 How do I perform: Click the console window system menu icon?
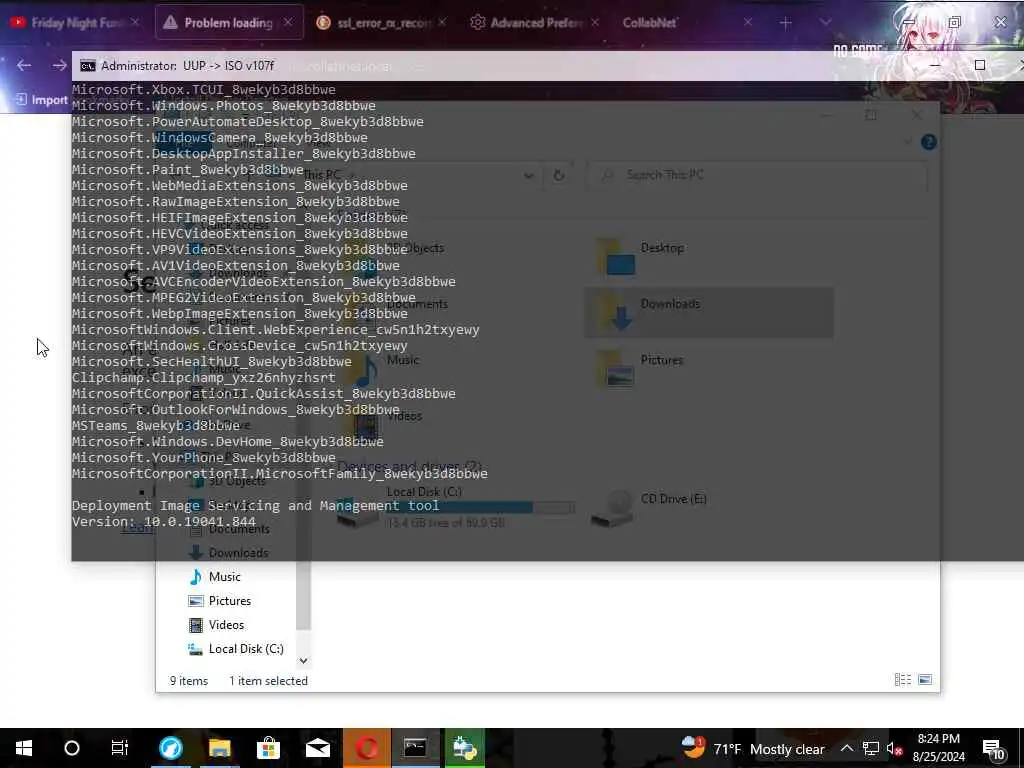point(88,66)
